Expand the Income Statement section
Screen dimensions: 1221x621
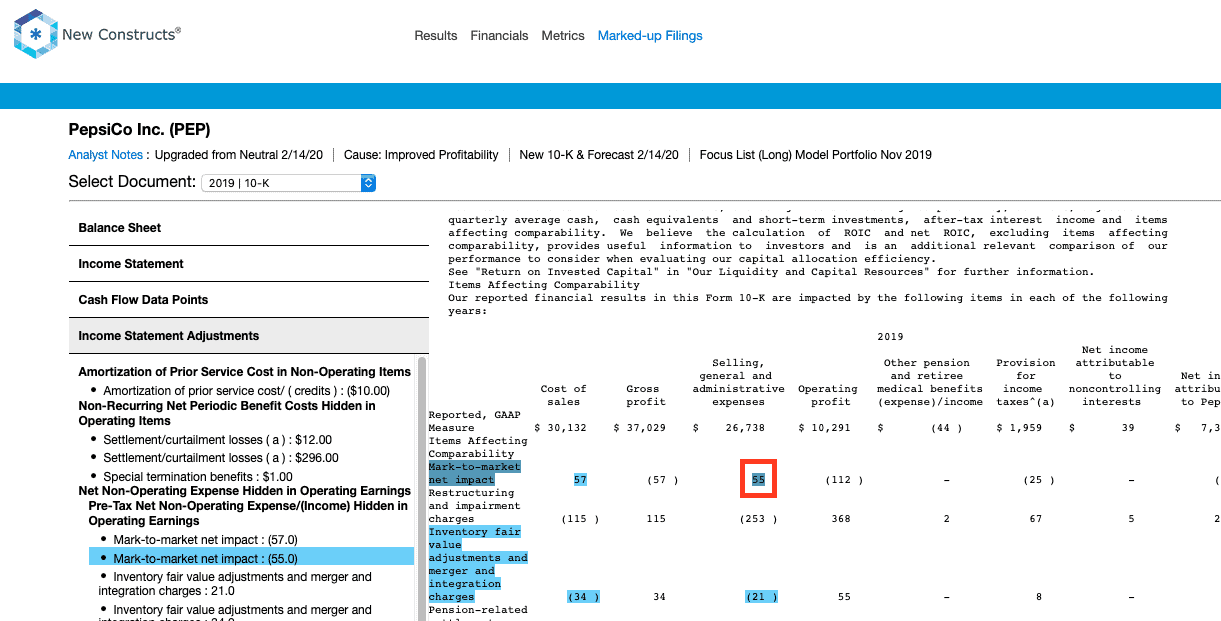249,264
